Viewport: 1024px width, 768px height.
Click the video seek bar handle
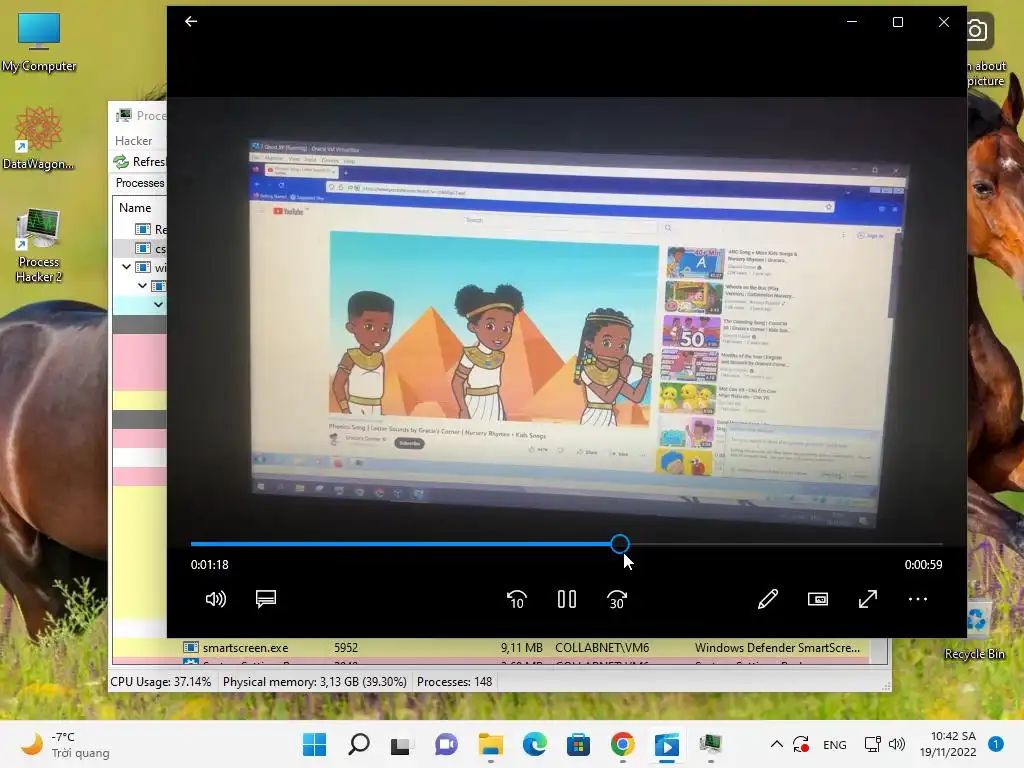620,543
